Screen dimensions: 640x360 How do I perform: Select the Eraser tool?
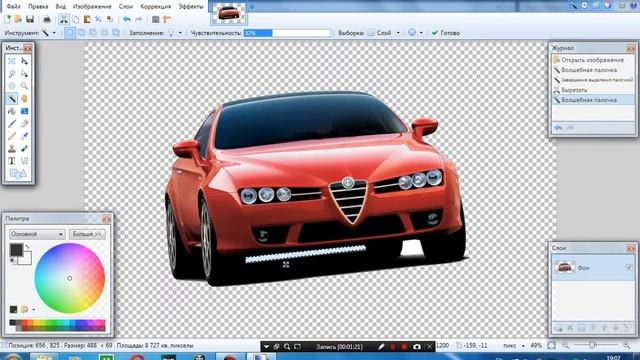(24, 123)
